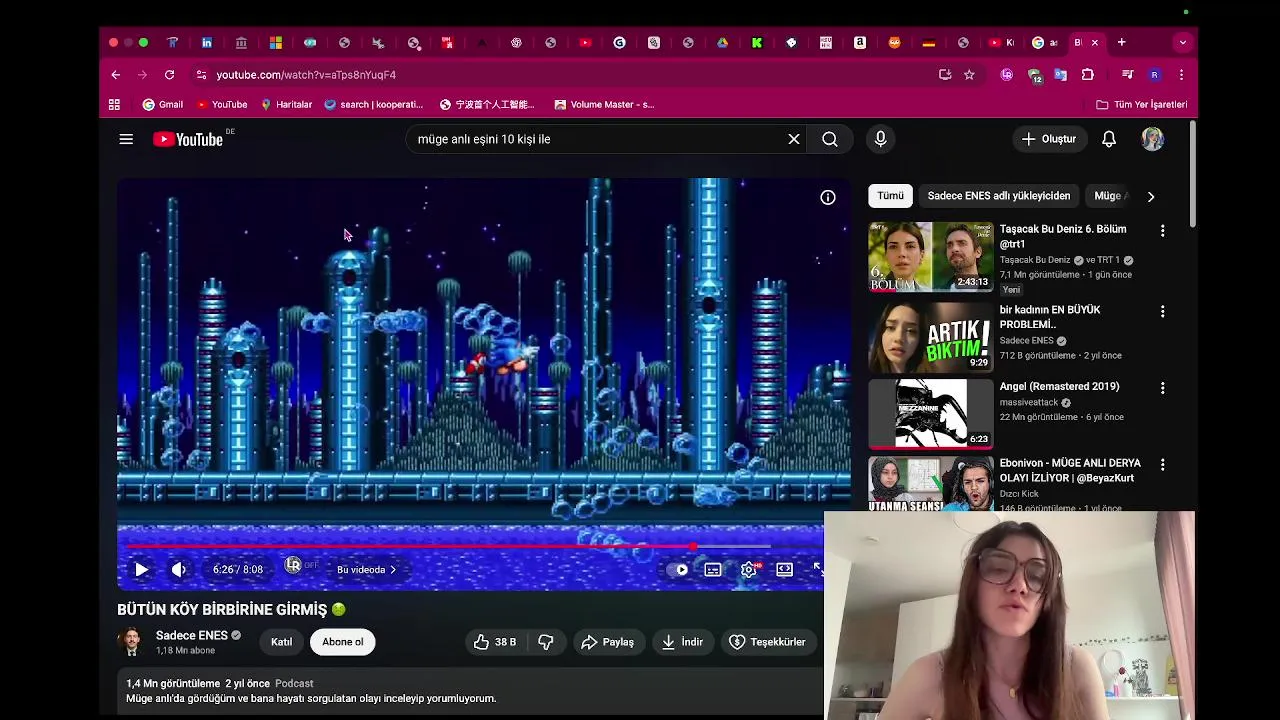Play the video
The image size is (1280, 720).
pyautogui.click(x=141, y=570)
